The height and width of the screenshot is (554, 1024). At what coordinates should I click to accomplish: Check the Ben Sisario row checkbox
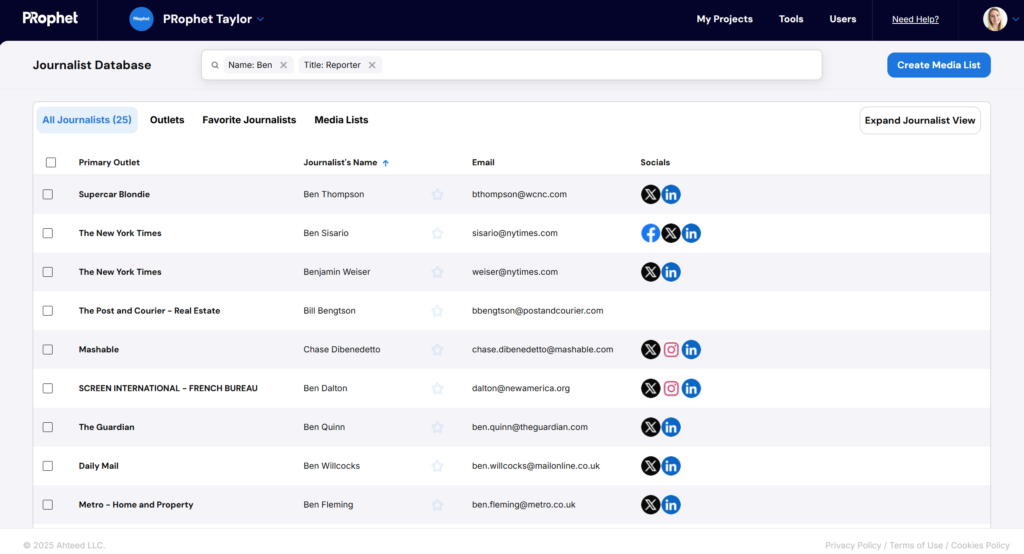tap(48, 233)
